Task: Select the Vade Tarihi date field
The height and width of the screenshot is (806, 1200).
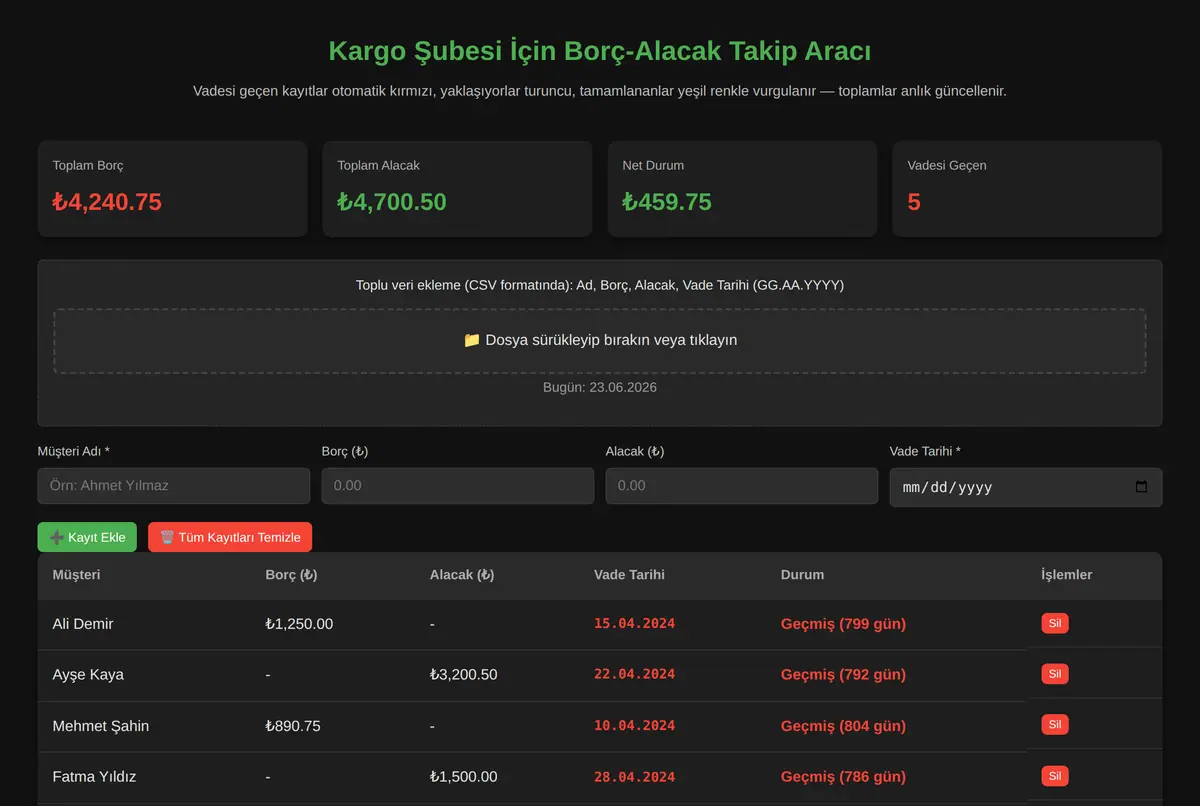Action: pyautogui.click(x=1026, y=488)
